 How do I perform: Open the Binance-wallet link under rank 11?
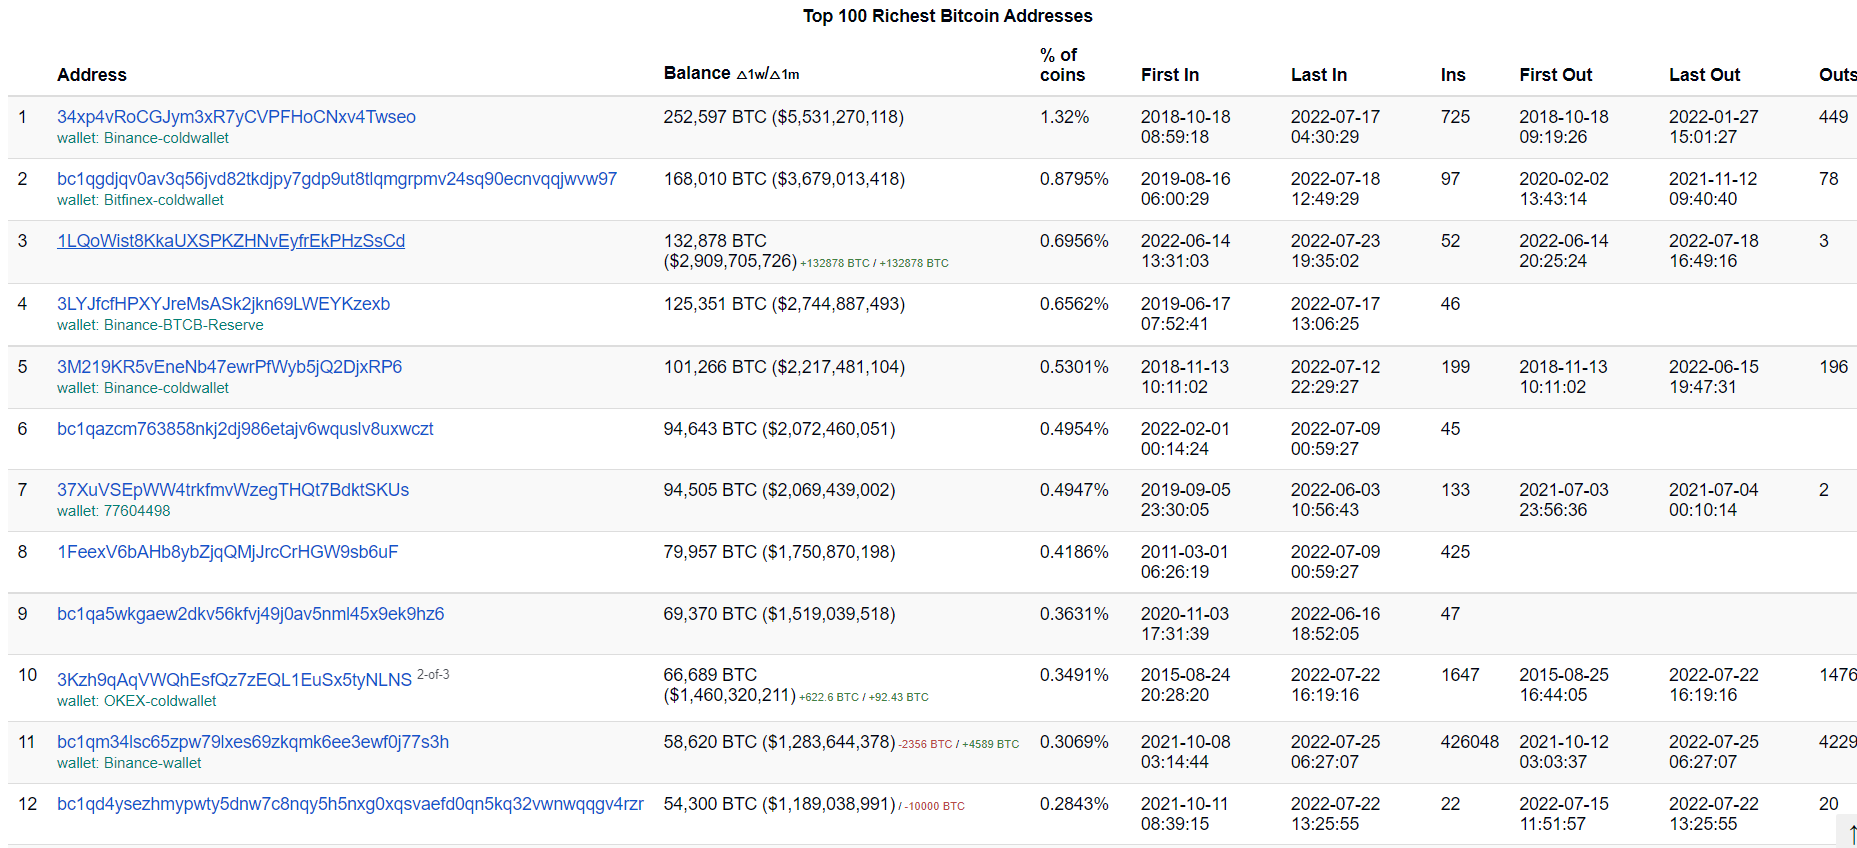[x=152, y=763]
